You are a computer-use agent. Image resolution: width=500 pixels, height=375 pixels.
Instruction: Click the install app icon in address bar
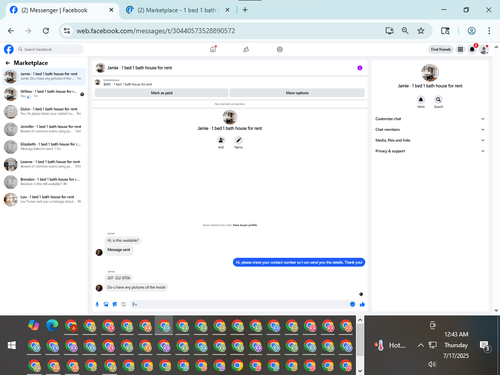coord(389,31)
